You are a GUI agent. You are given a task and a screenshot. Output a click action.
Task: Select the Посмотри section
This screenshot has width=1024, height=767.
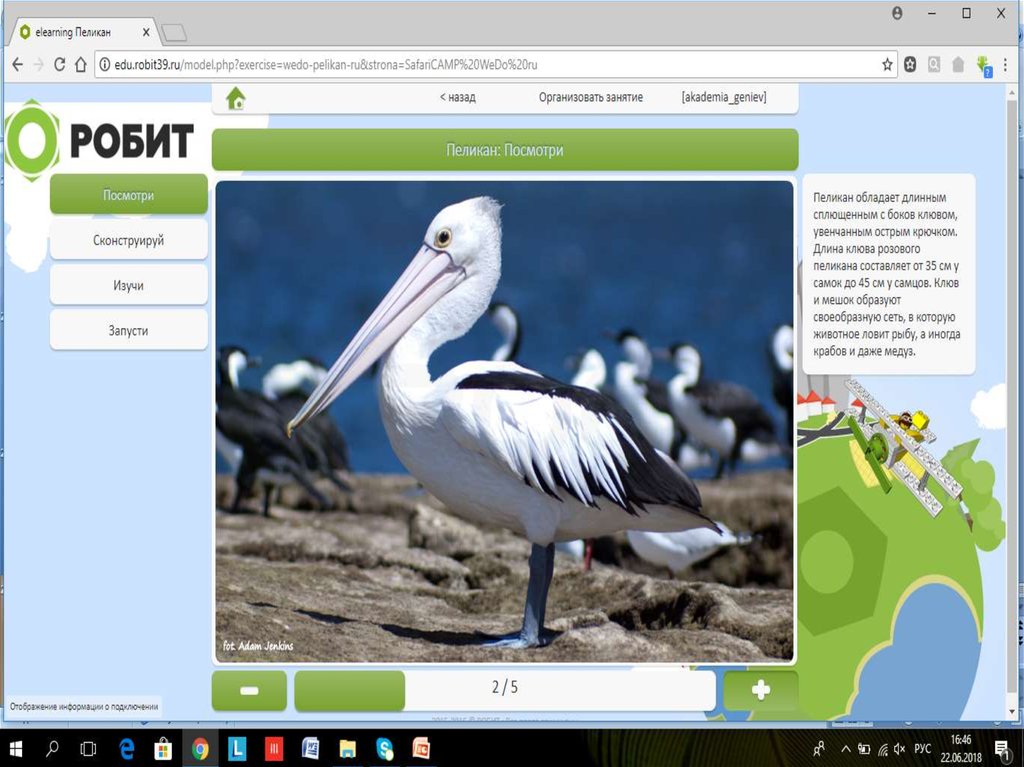tap(128, 195)
